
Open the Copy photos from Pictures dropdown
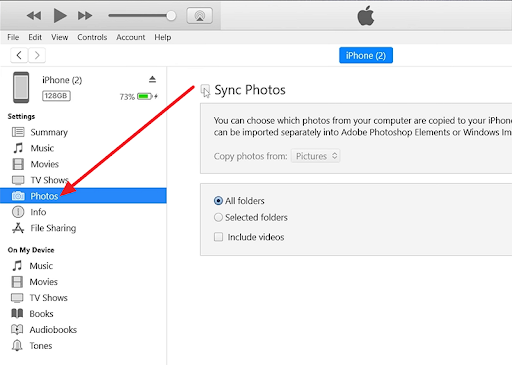tap(315, 156)
